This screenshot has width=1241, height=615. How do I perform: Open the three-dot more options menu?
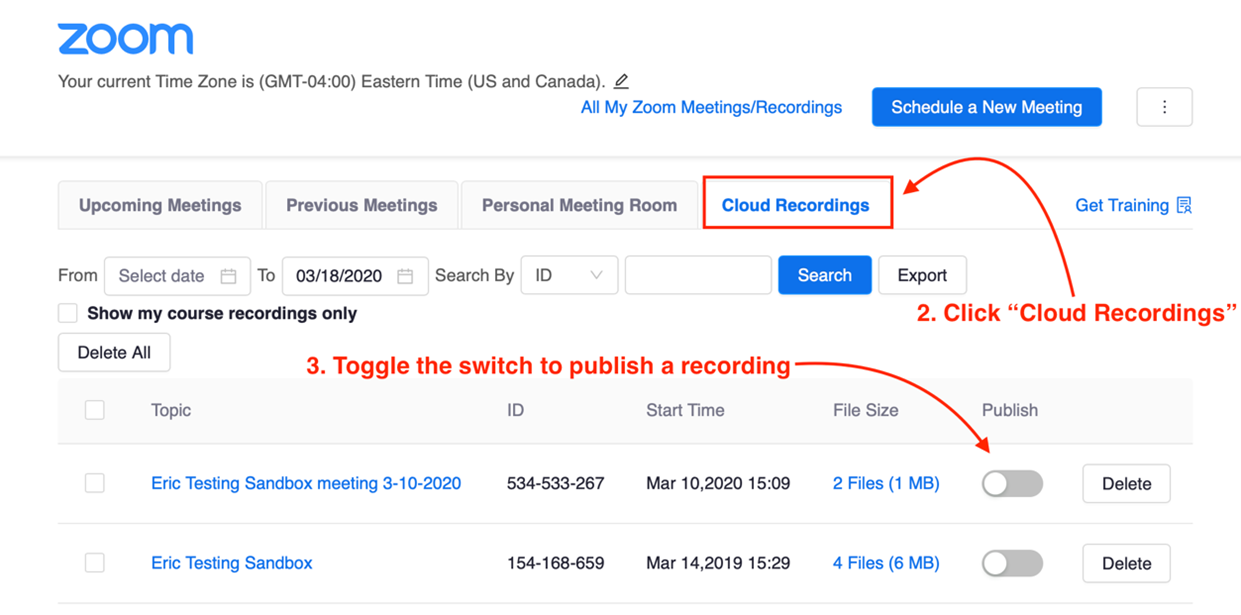click(1164, 107)
